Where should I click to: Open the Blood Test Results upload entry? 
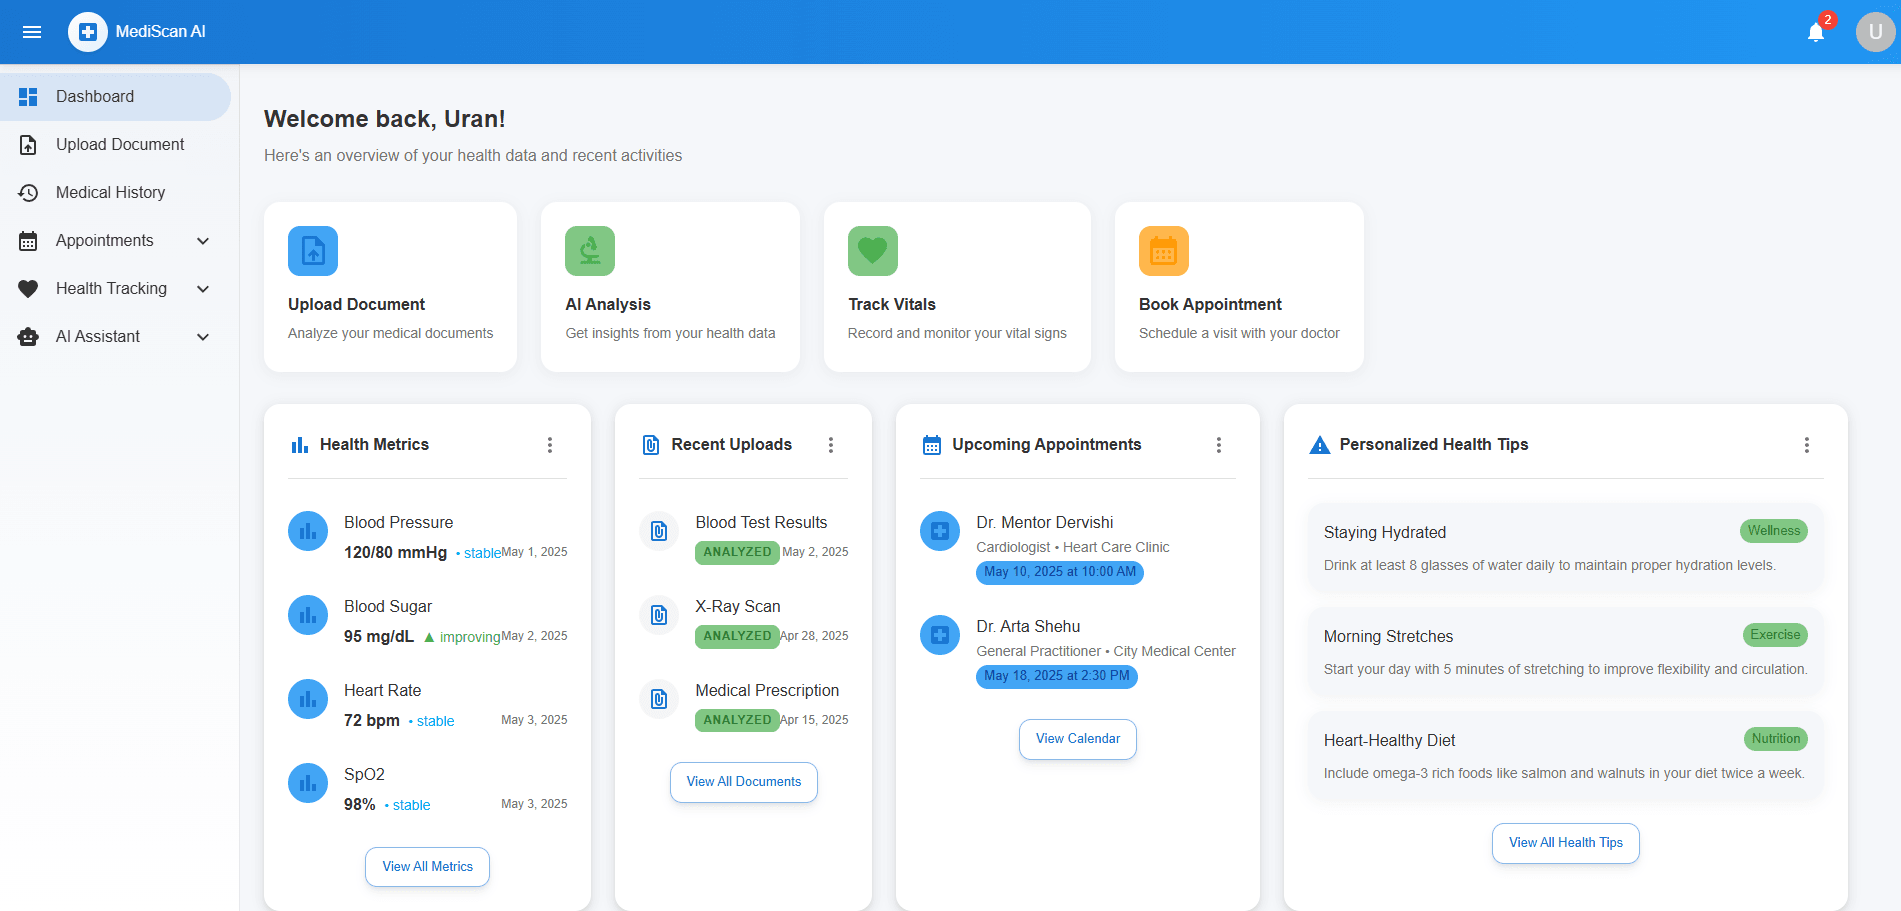pyautogui.click(x=761, y=523)
